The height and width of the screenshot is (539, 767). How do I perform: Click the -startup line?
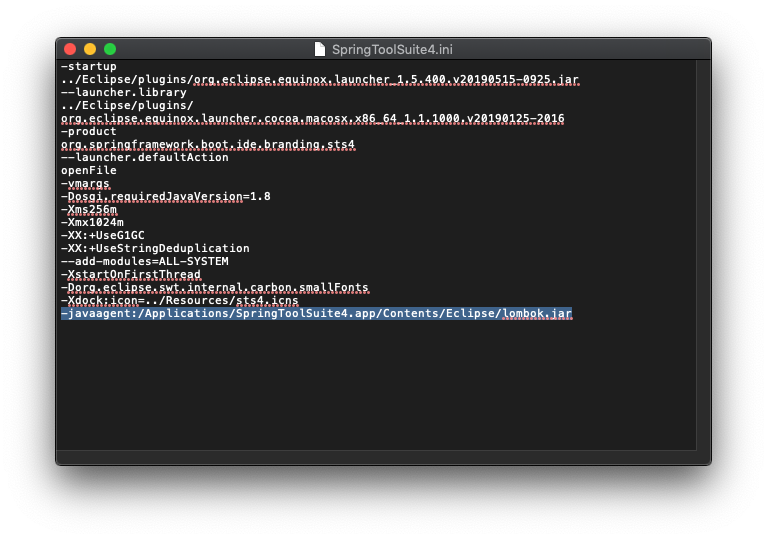pyautogui.click(x=89, y=67)
